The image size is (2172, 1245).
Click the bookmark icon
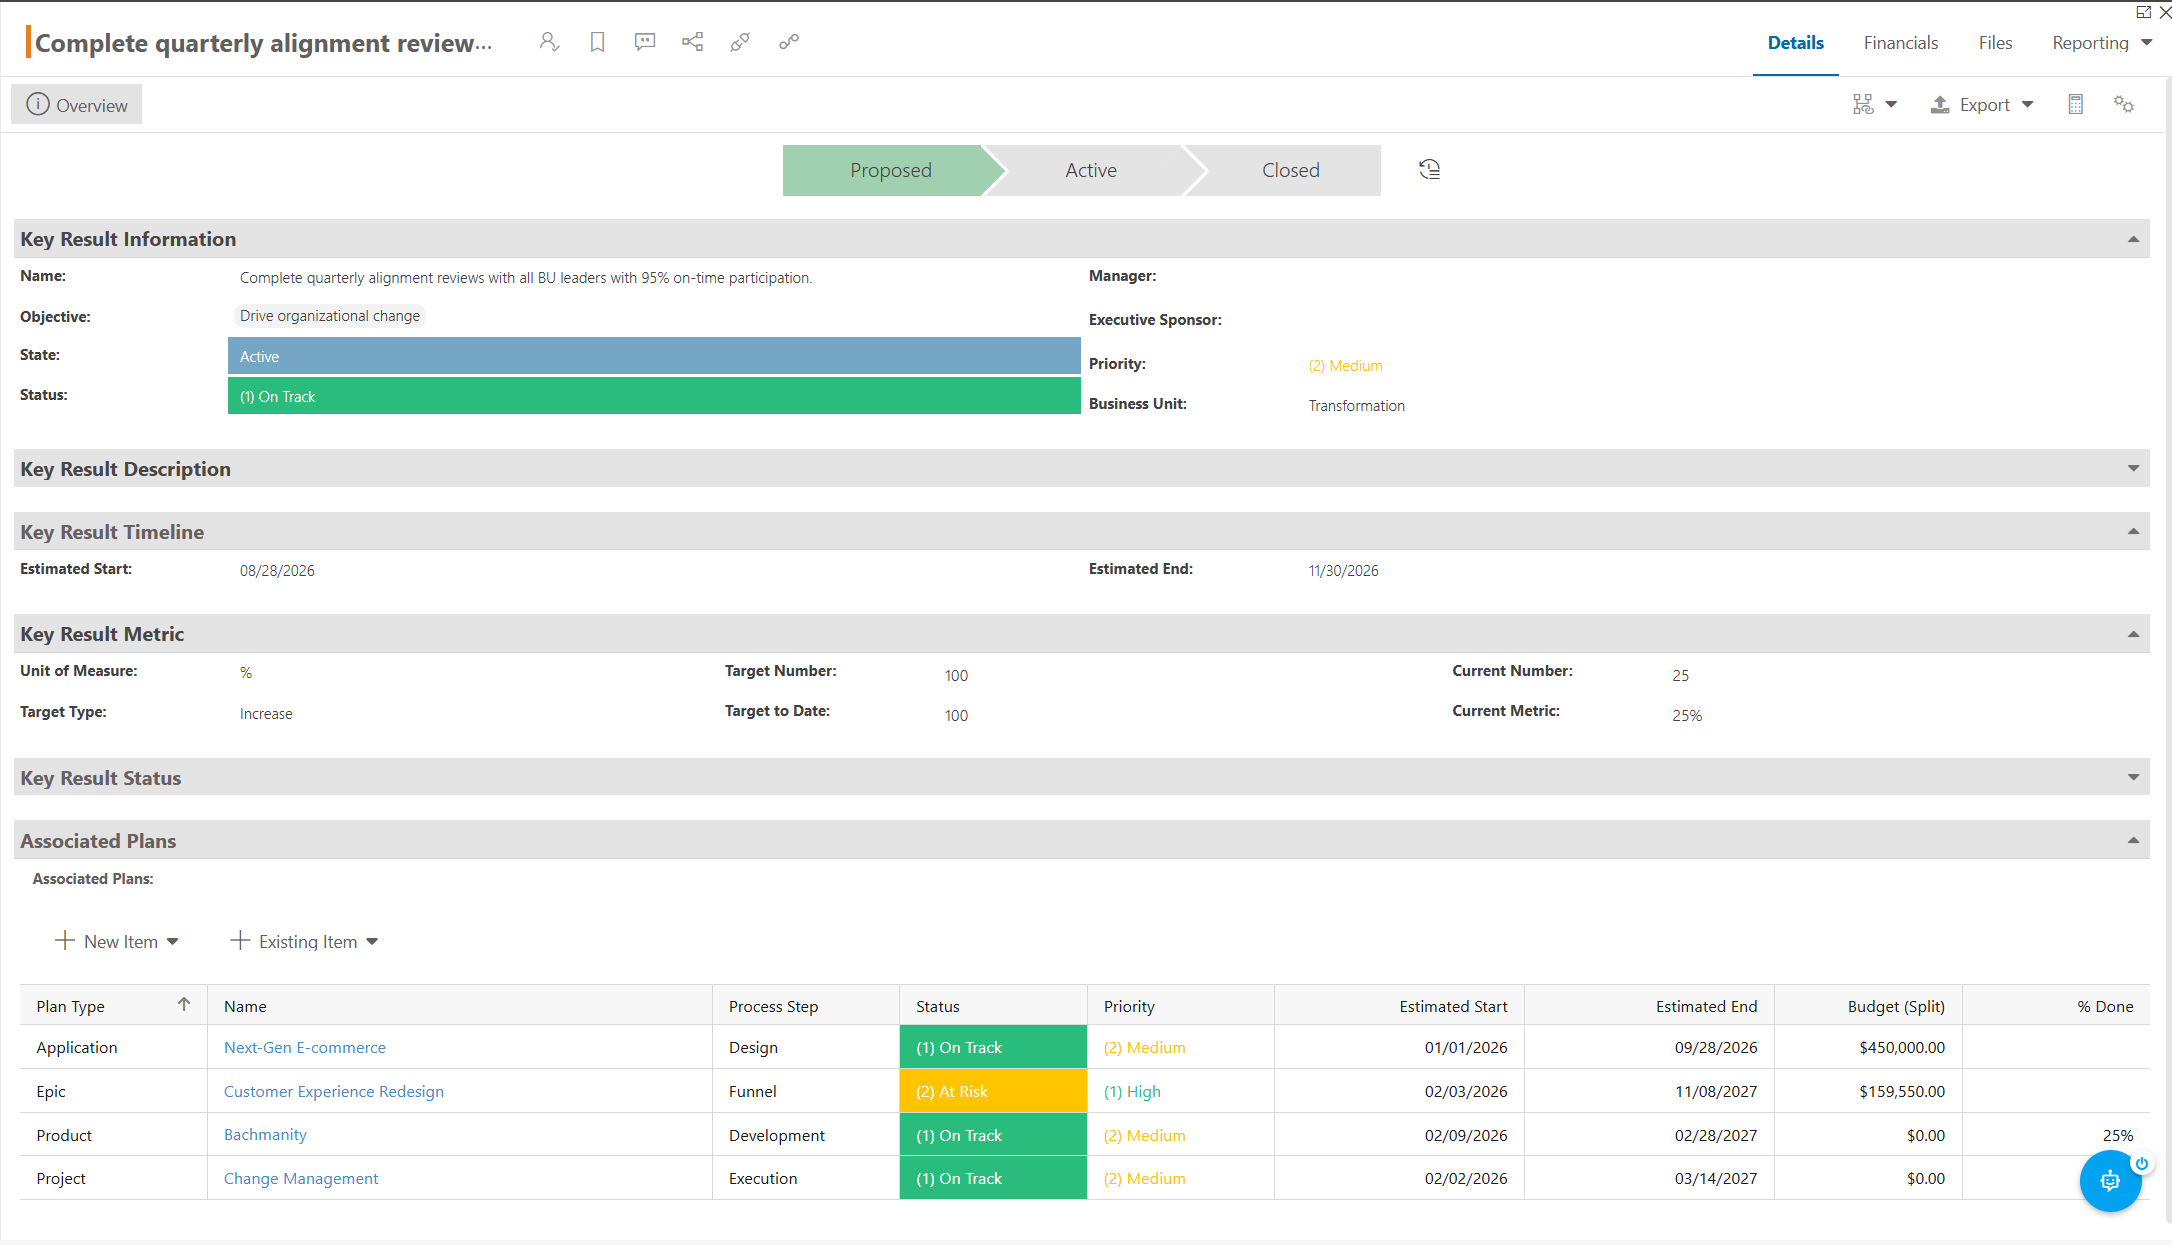pos(597,42)
